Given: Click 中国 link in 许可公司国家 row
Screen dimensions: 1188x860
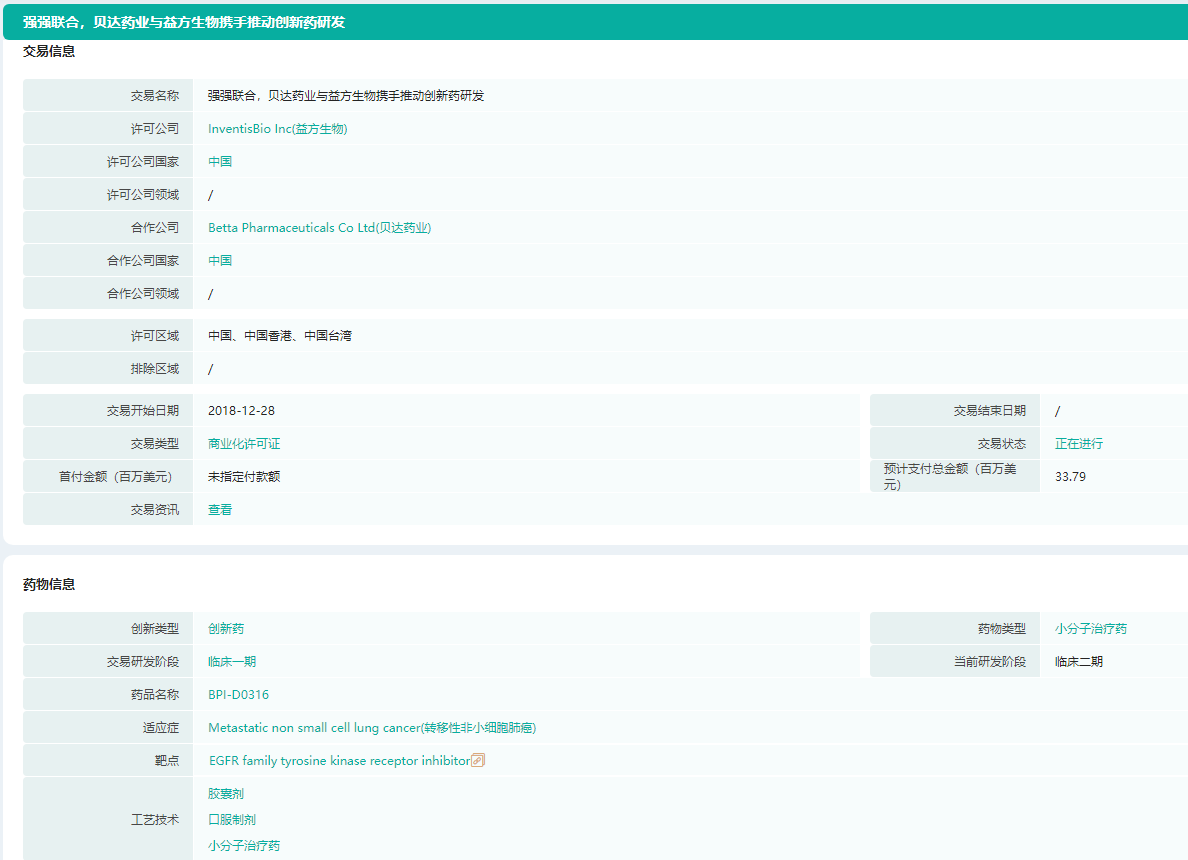Looking at the screenshot, I should click(x=220, y=161).
